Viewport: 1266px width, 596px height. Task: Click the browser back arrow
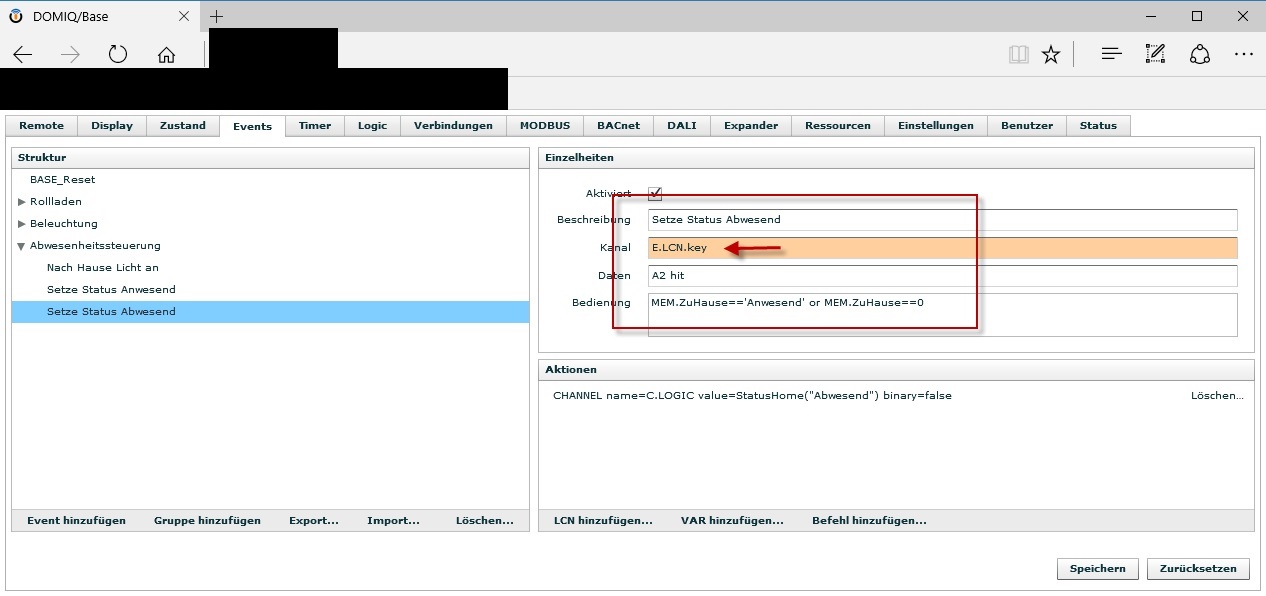pos(23,55)
